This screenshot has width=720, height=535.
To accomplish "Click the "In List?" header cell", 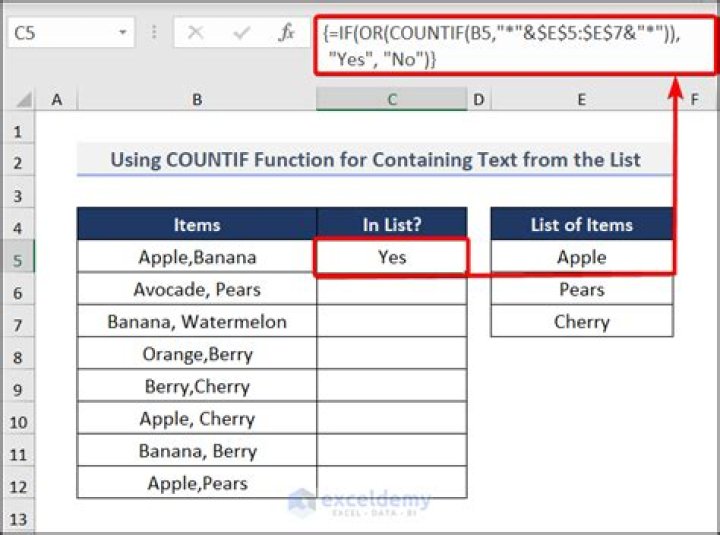I will coord(392,224).
